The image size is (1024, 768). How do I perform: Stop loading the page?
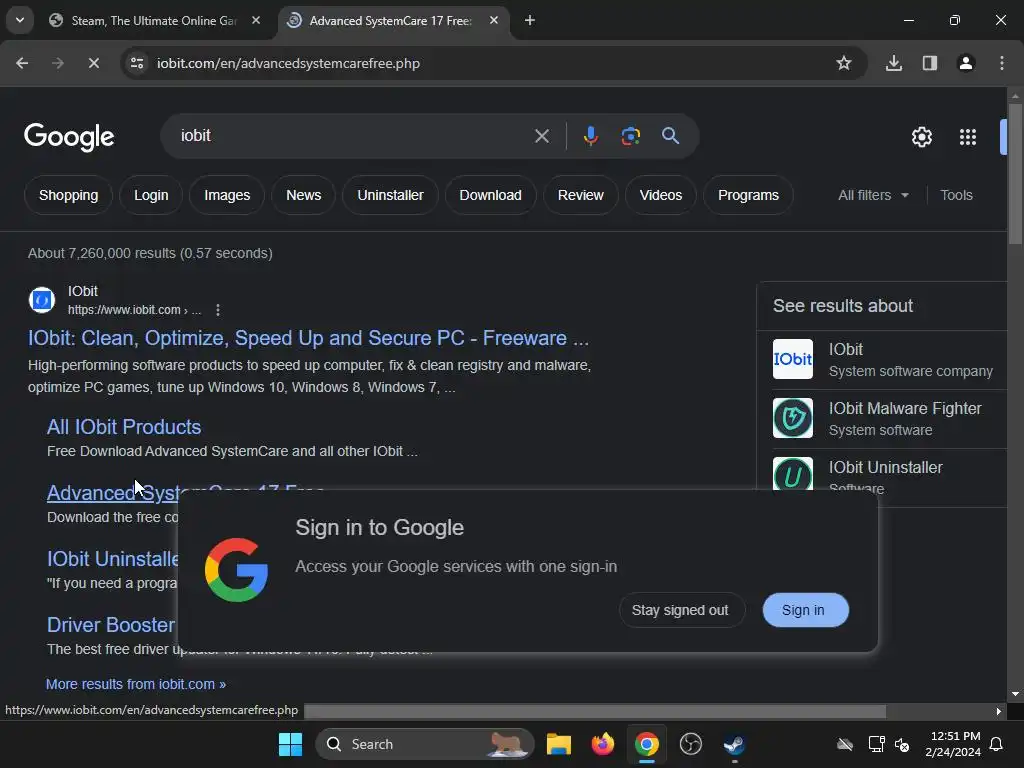coord(93,63)
